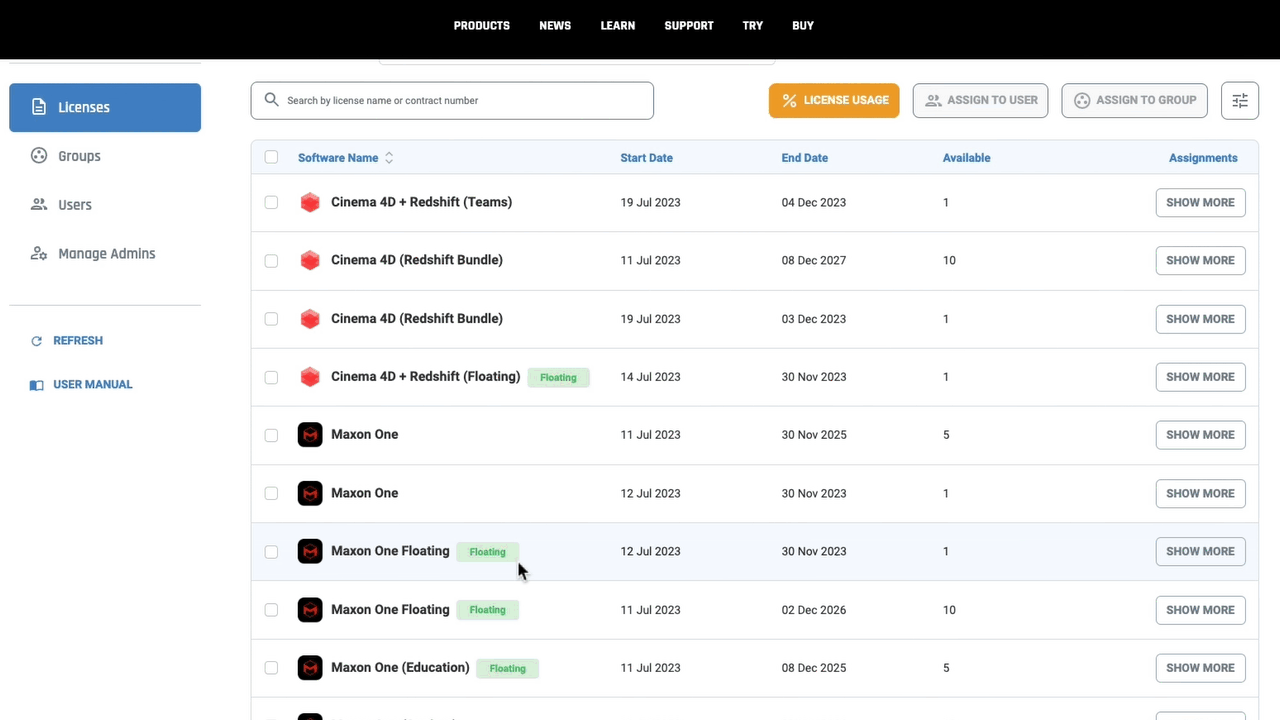The width and height of the screenshot is (1280, 720).
Task: Click the '08 Dec 2027' end date cell
Action: pyautogui.click(x=814, y=260)
